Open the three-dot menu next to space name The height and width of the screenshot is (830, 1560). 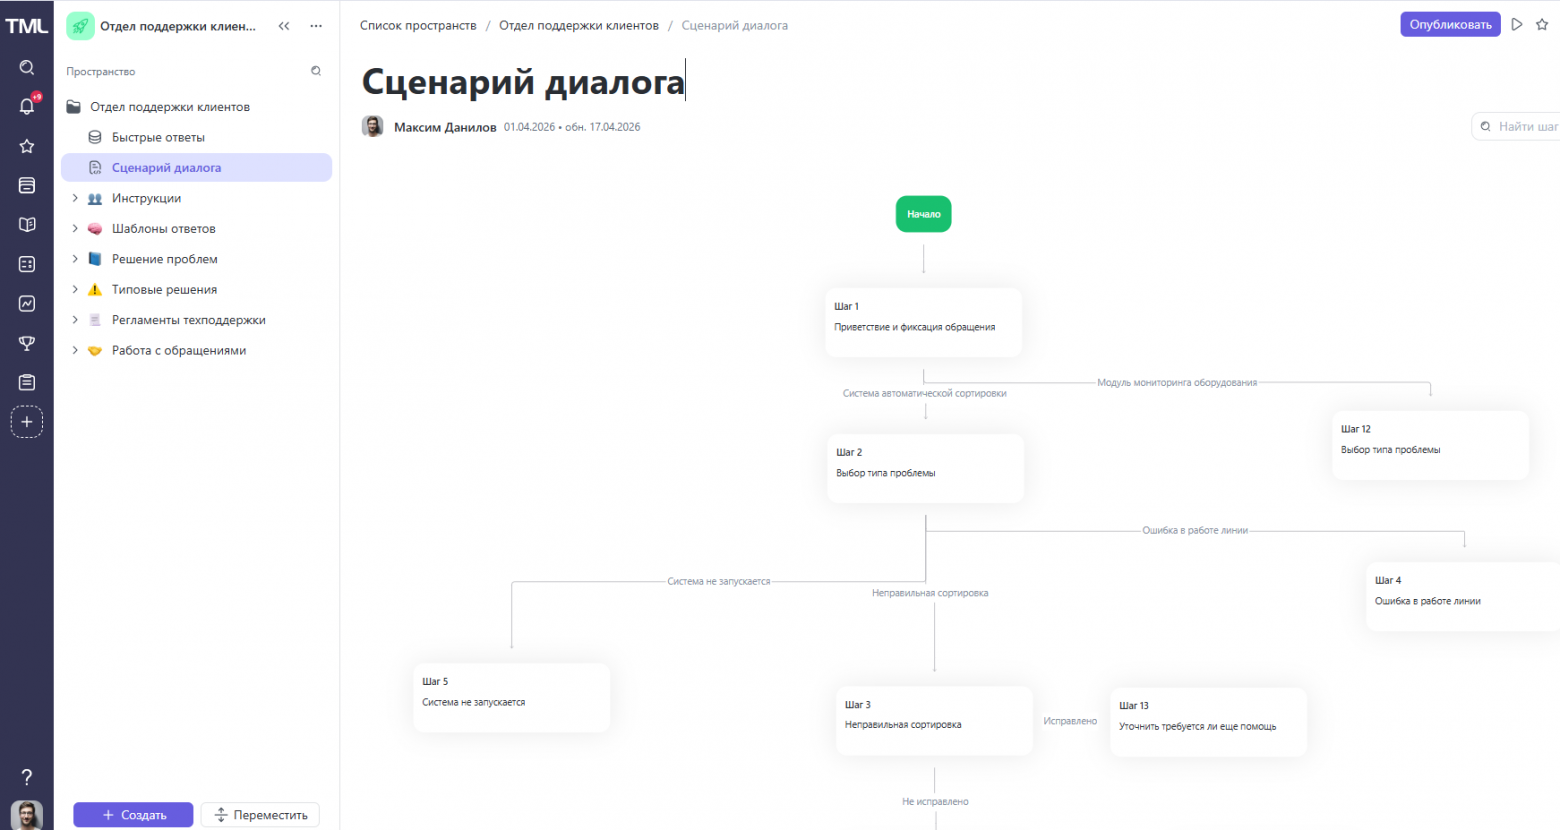pos(315,26)
